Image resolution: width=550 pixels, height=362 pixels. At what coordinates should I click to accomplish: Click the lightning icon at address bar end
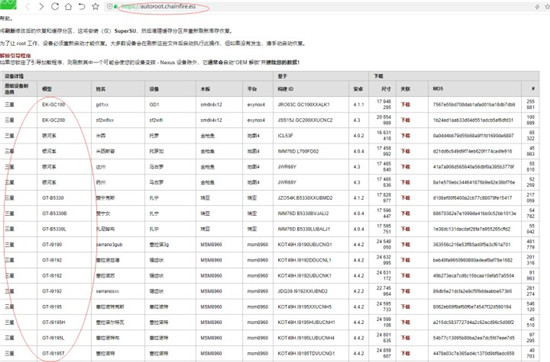pyautogui.click(x=537, y=7)
